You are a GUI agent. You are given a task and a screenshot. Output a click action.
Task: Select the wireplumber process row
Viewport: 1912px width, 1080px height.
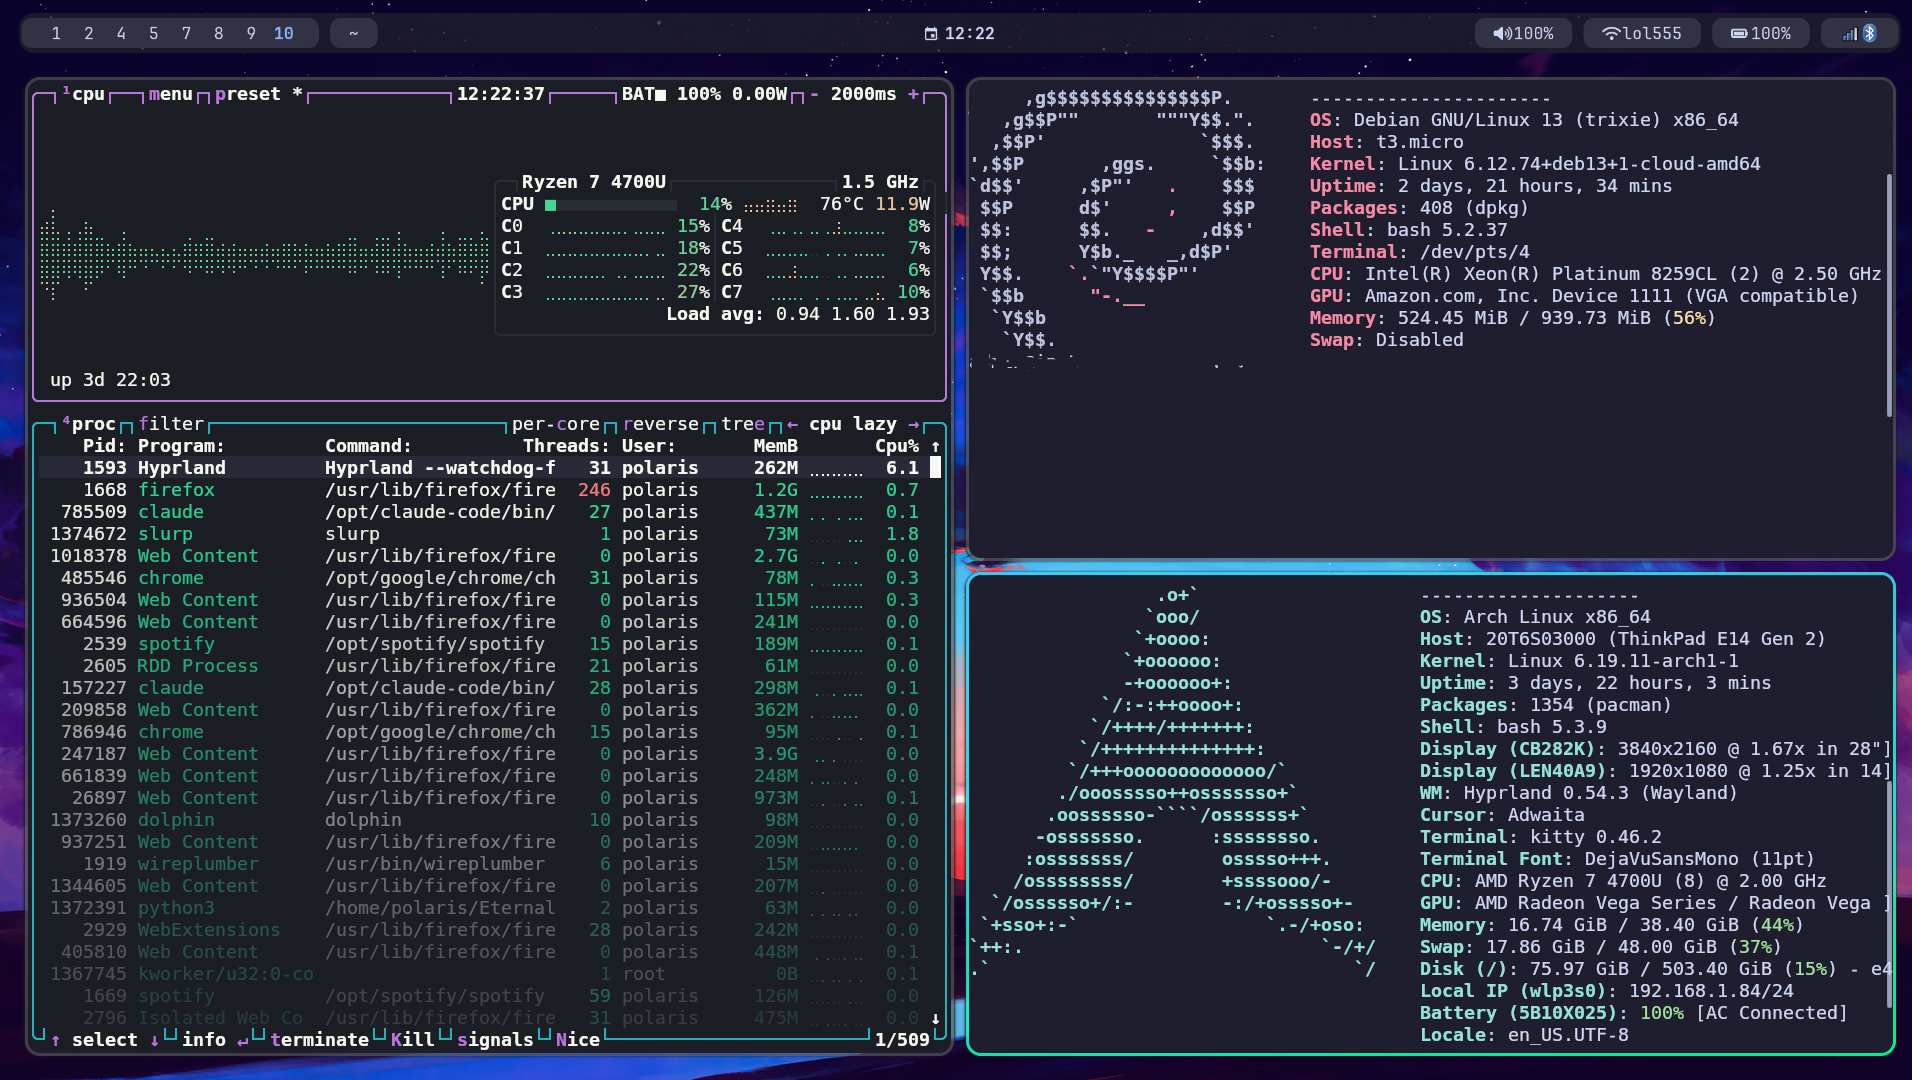(484, 864)
